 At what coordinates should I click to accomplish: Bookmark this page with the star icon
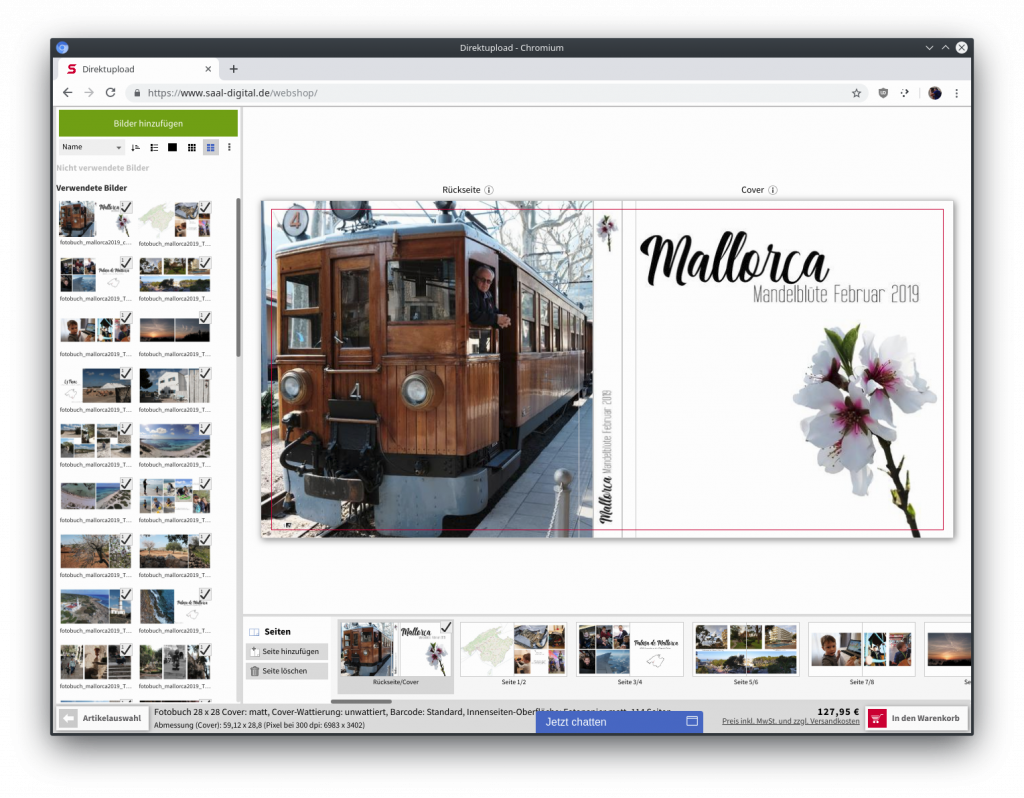click(856, 93)
